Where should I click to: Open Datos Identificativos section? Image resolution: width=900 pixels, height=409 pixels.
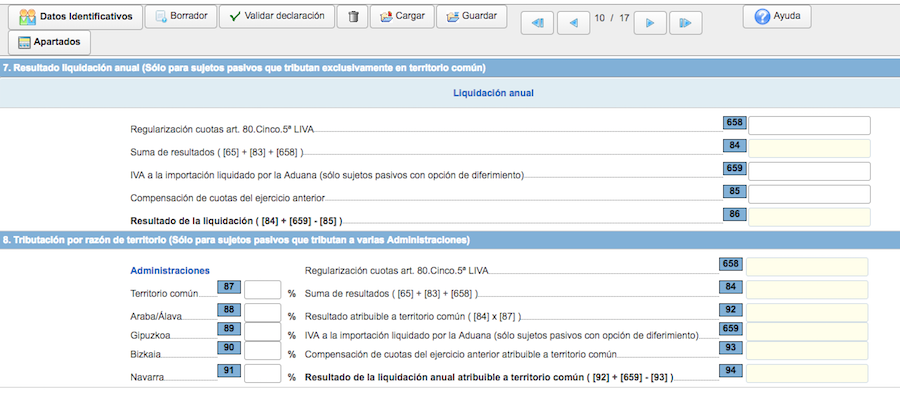[75, 17]
